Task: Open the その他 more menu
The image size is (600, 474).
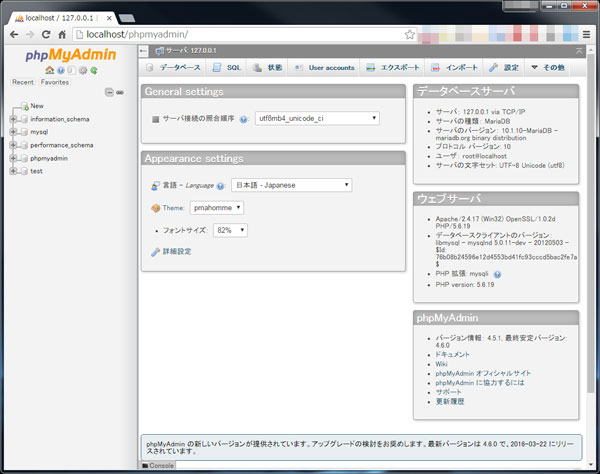Action: [x=548, y=68]
